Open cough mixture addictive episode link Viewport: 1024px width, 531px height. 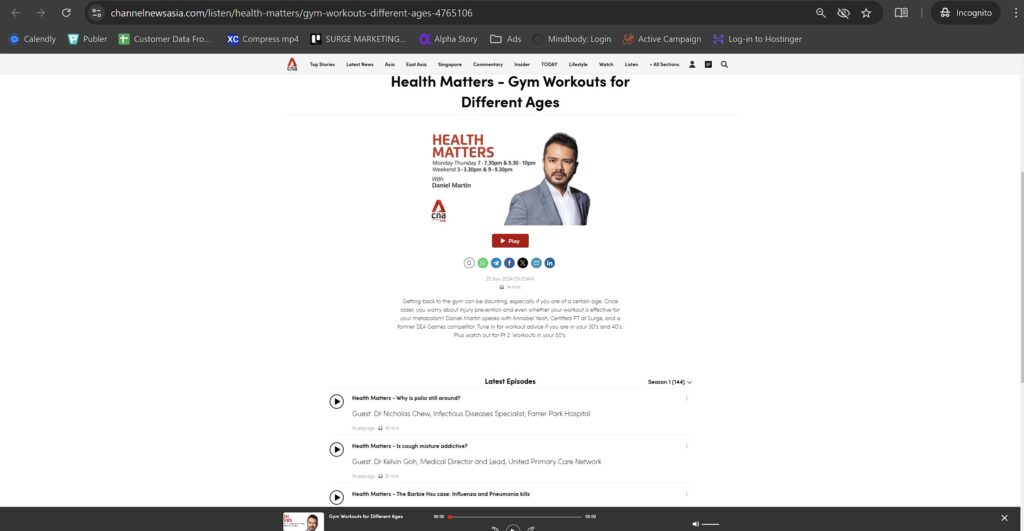tap(410, 446)
